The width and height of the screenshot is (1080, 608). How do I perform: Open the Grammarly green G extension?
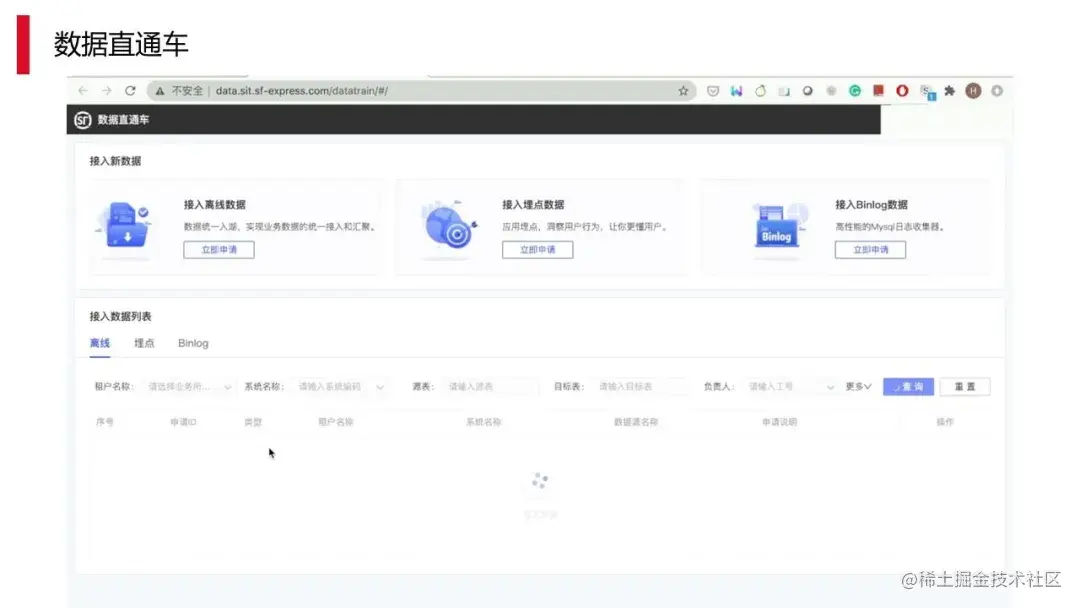click(x=855, y=91)
